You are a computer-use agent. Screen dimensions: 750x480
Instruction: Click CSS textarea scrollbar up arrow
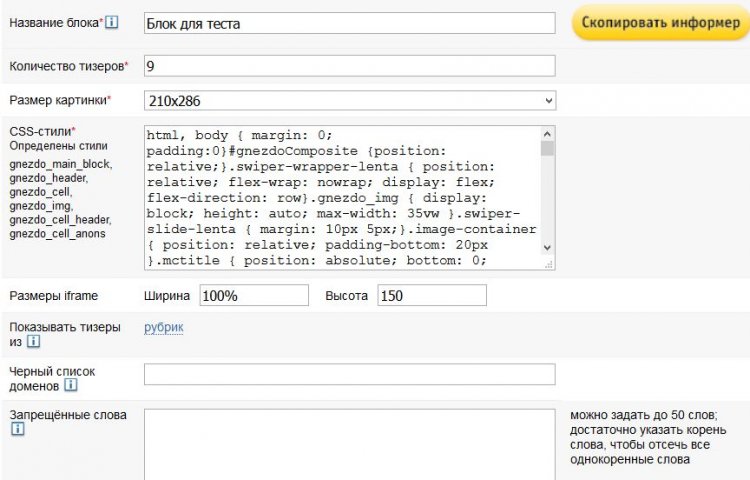548,134
